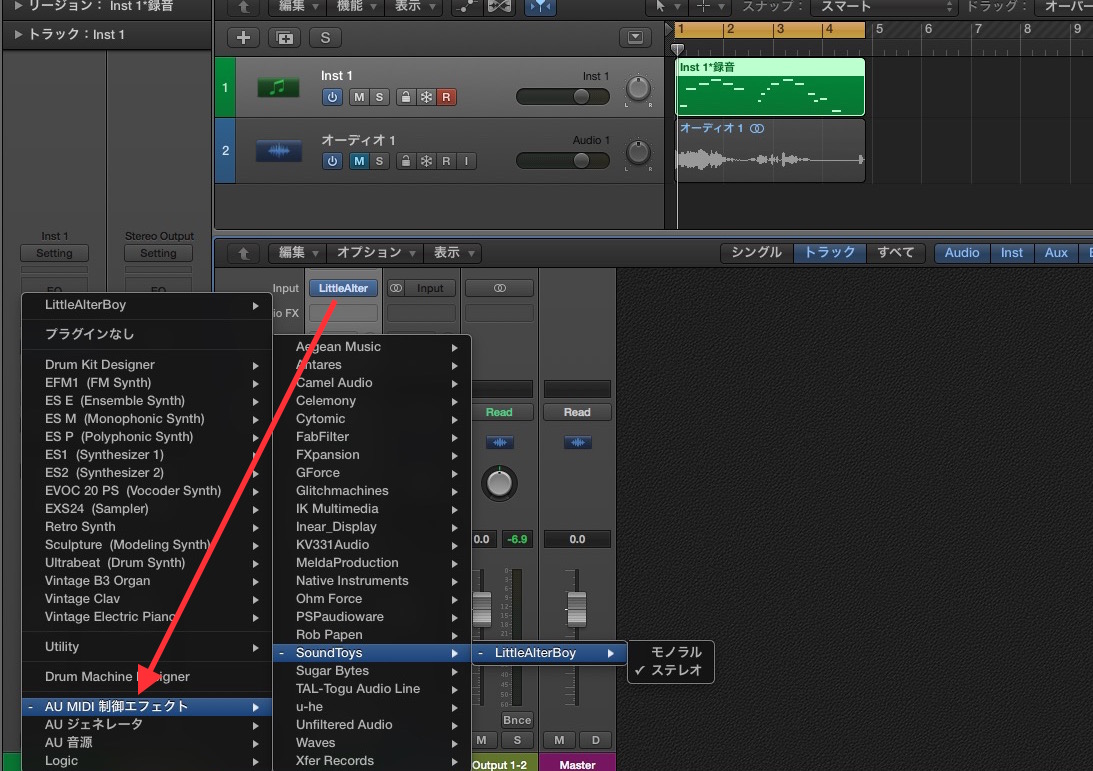Click the Master strip Read automation button
The height and width of the screenshot is (771, 1093).
577,412
